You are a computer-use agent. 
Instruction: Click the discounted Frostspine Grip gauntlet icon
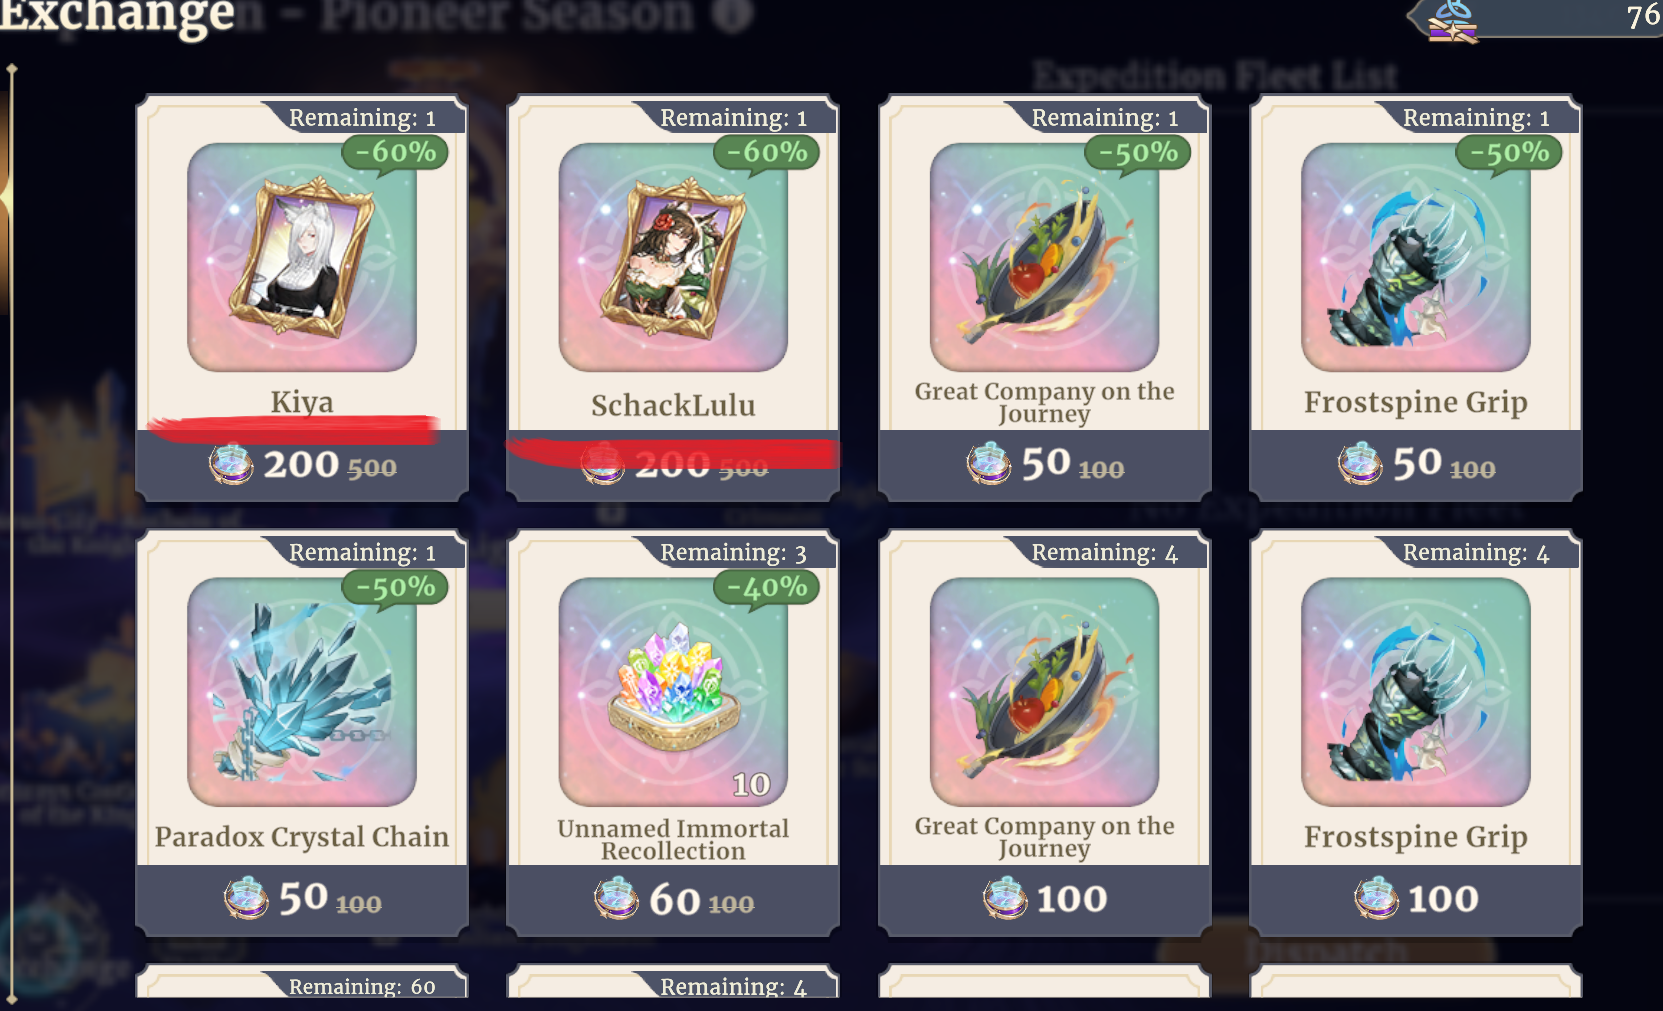[1415, 257]
